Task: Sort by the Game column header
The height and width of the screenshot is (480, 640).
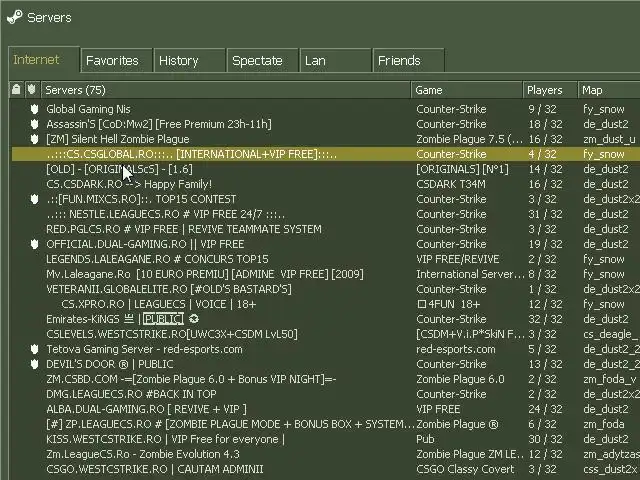Action: 467,90
